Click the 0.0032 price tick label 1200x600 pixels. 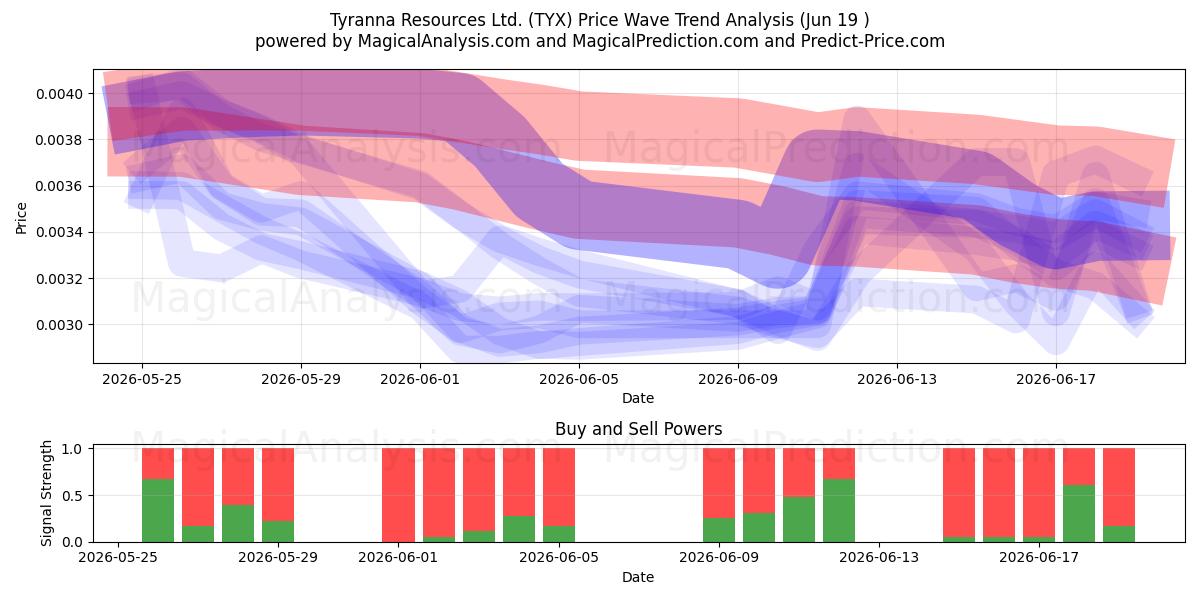click(62, 278)
